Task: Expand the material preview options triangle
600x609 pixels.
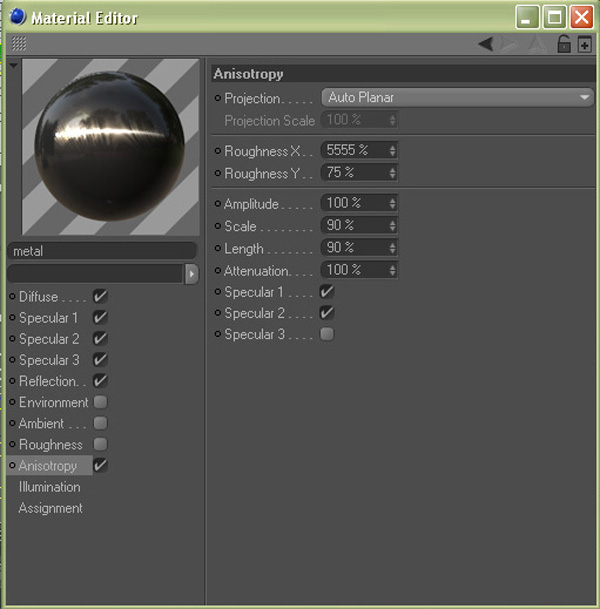Action: pos(13,65)
